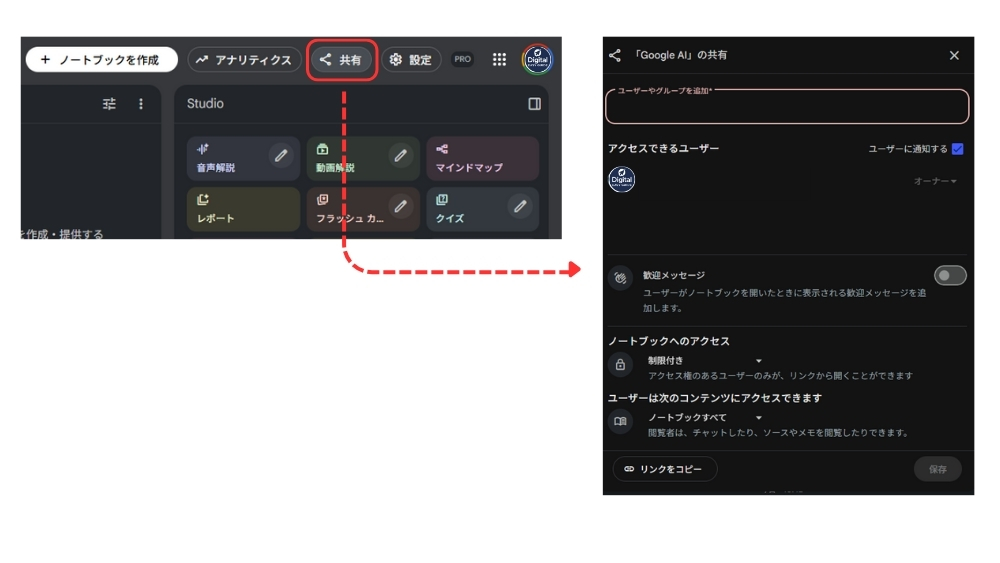
Task: Open 設定 settings
Action: [x=411, y=59]
